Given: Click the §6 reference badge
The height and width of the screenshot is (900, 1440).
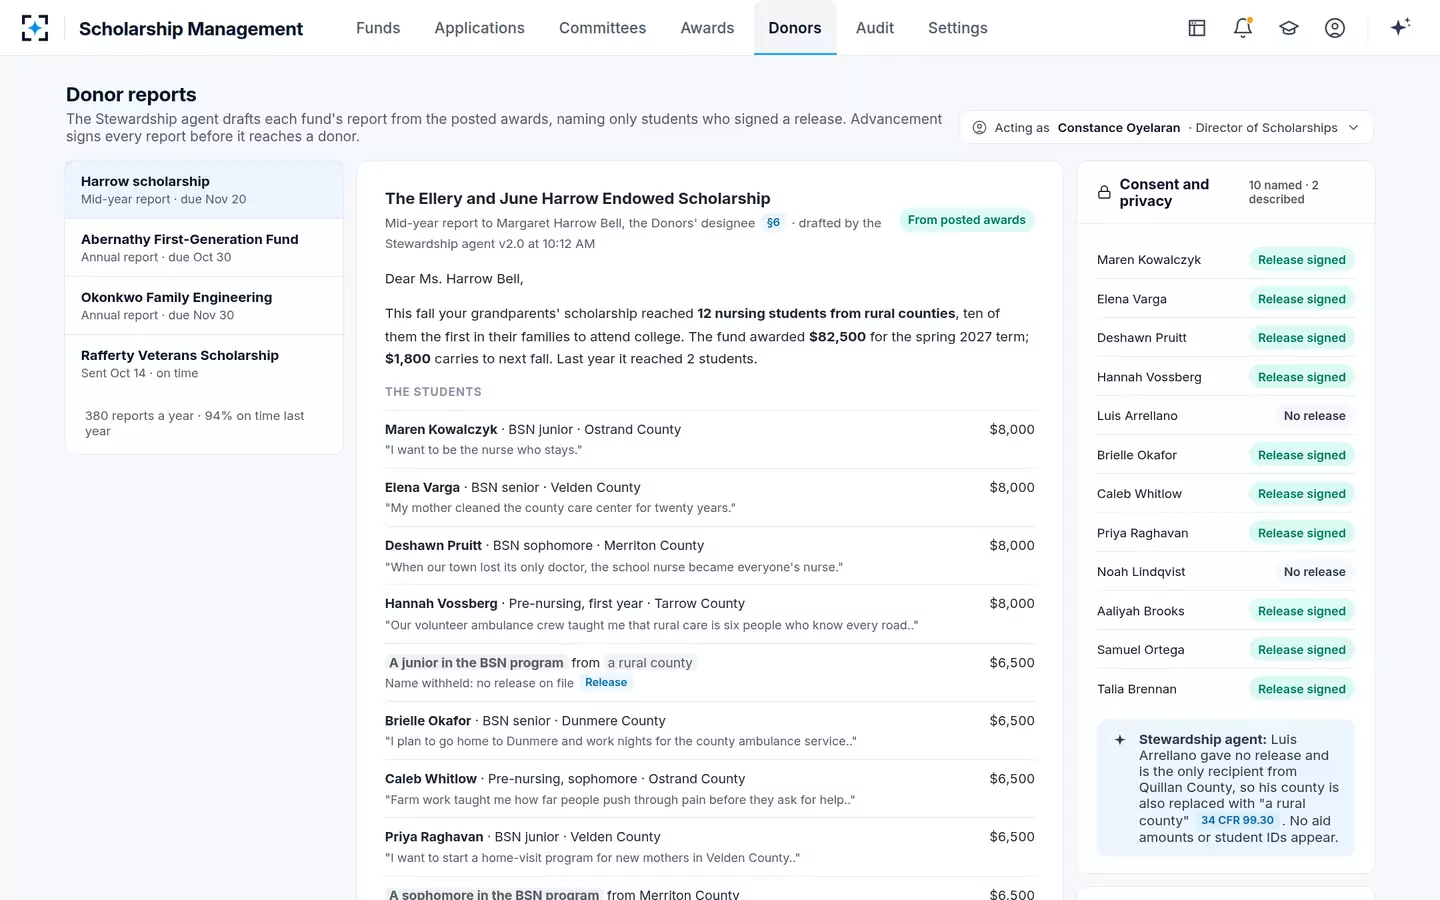Looking at the screenshot, I should pyautogui.click(x=773, y=223).
